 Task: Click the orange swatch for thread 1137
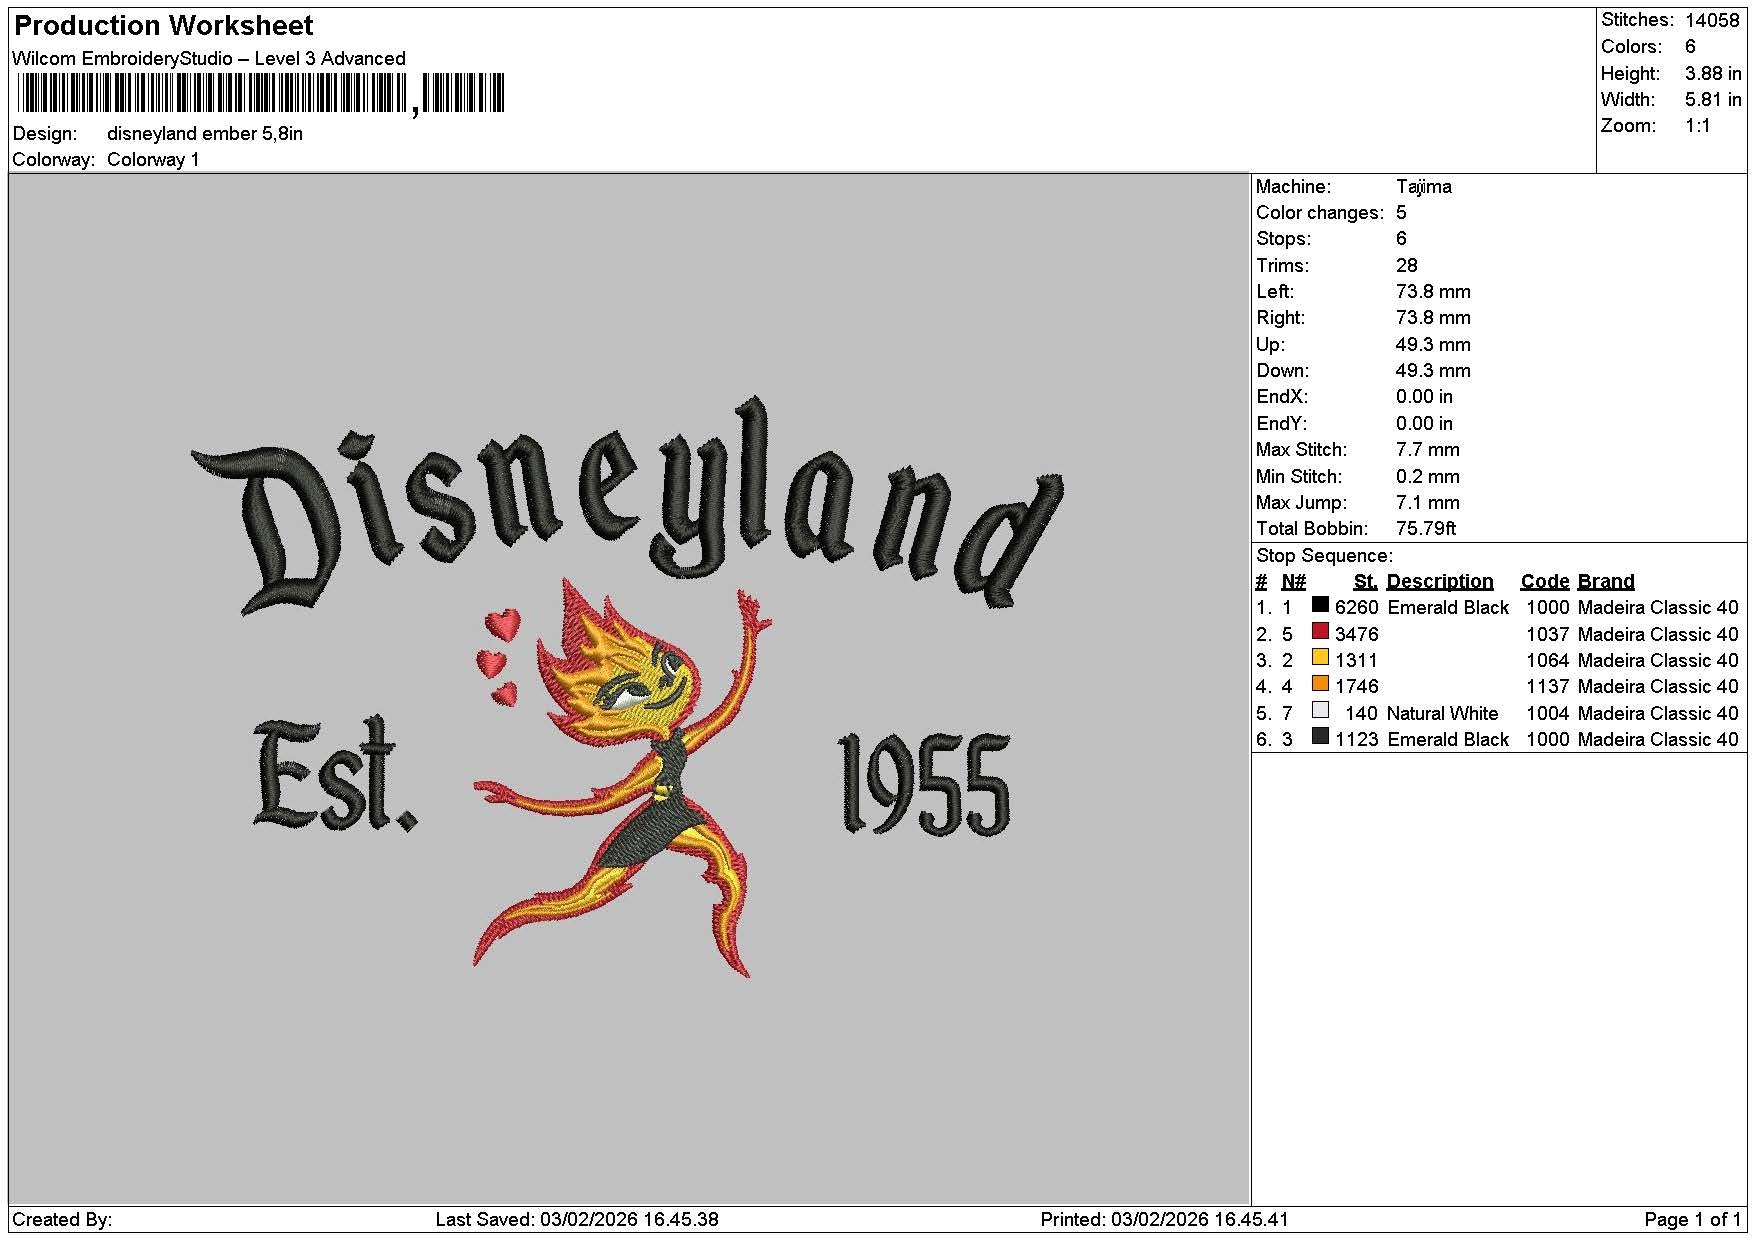1320,684
